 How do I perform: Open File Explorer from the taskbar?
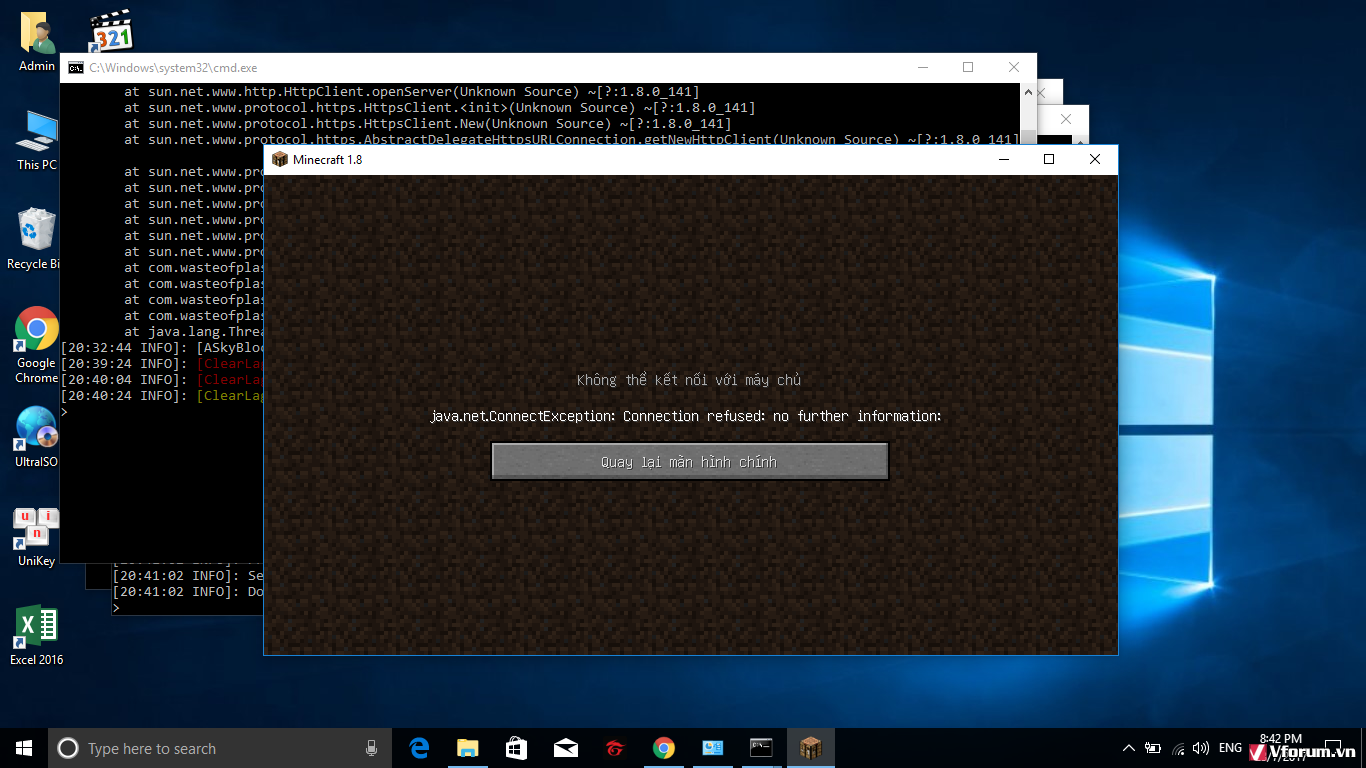coord(467,748)
